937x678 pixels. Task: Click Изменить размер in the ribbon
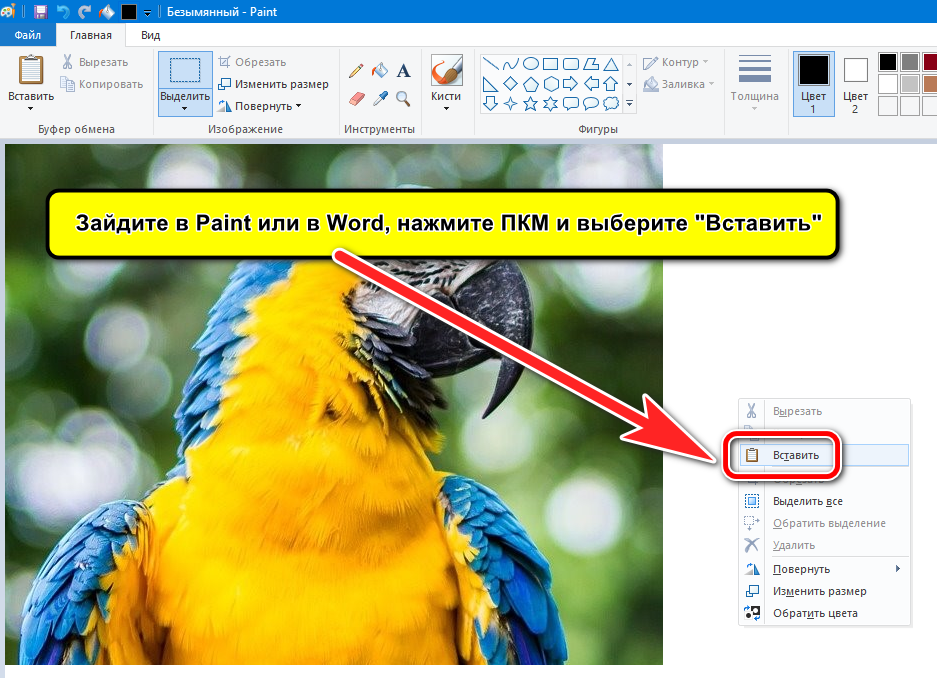pos(273,84)
